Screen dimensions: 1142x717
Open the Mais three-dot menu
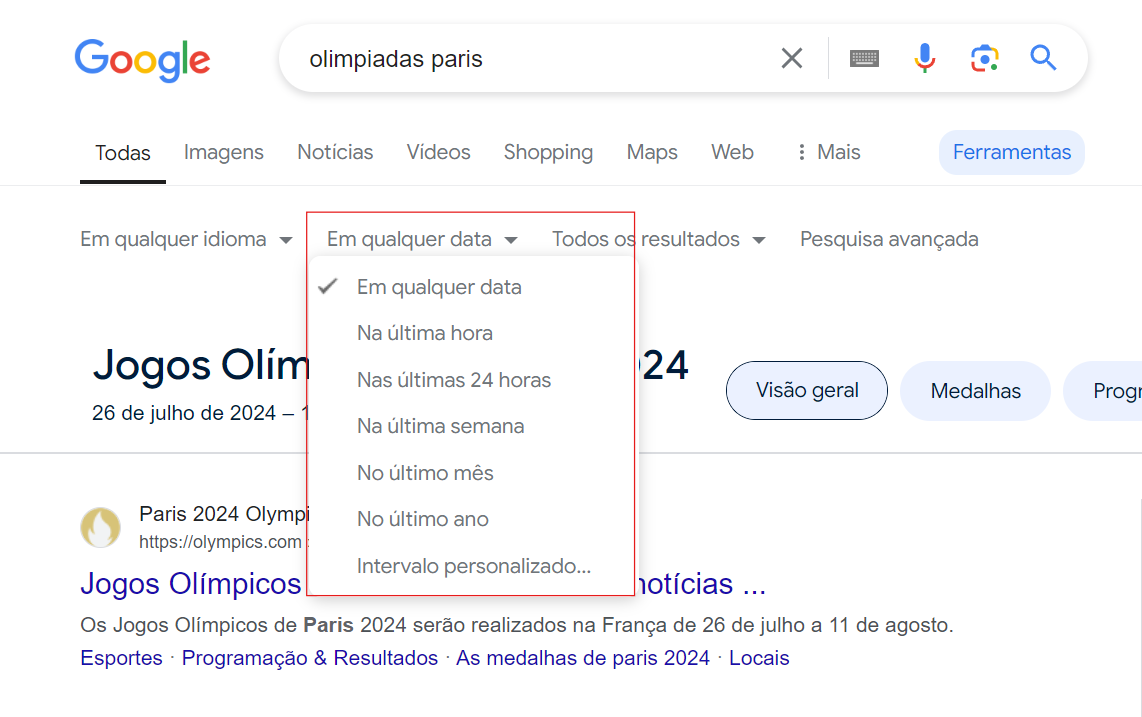click(828, 151)
